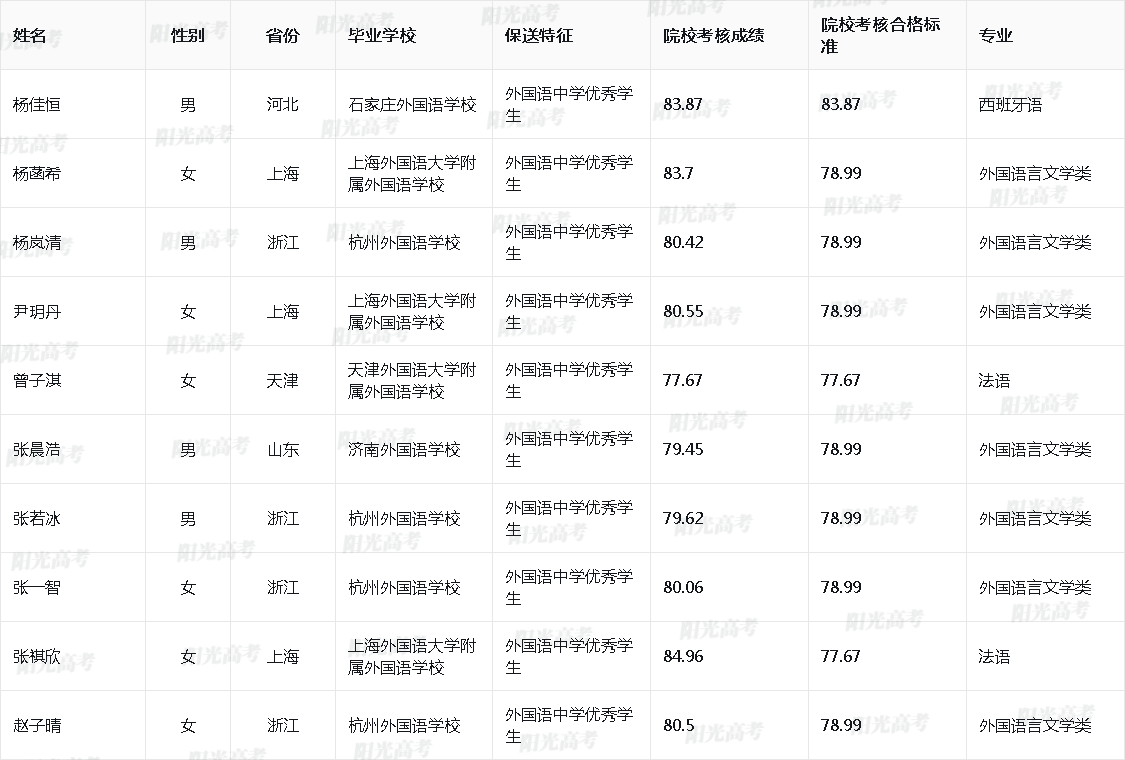Click the 石家庄外国语学校 school cell

[x=412, y=103]
